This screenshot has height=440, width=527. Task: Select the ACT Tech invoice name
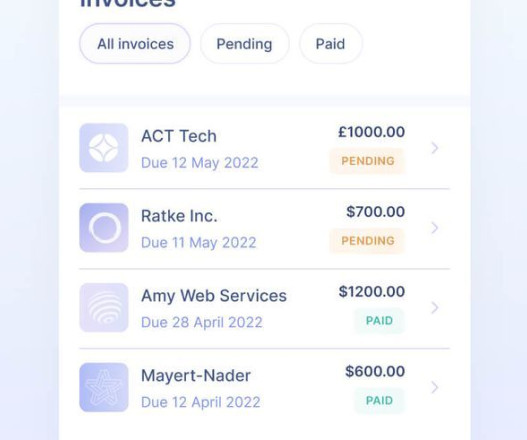(x=179, y=136)
